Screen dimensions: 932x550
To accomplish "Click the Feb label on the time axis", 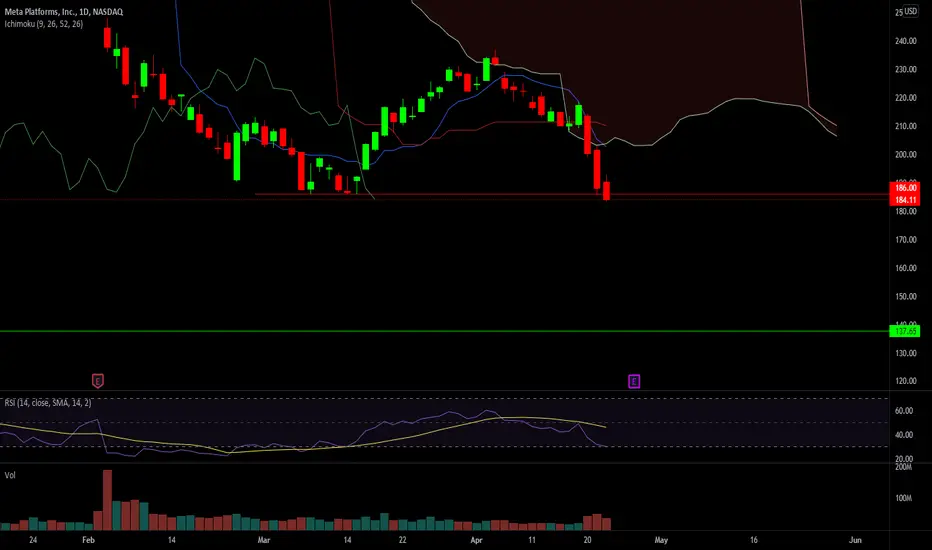I will (x=88, y=540).
